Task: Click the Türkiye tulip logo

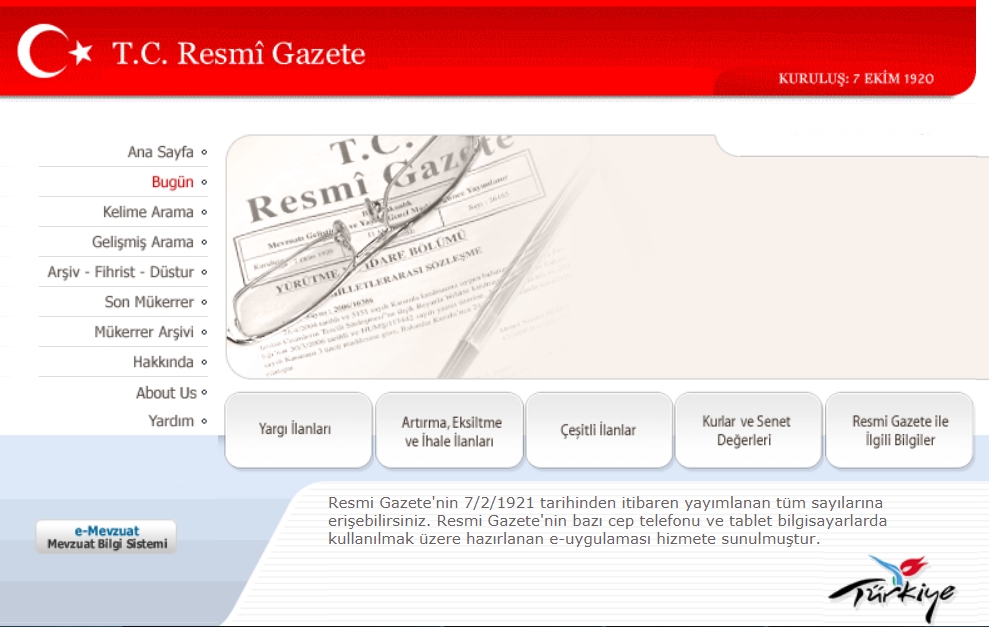Action: pos(892,587)
